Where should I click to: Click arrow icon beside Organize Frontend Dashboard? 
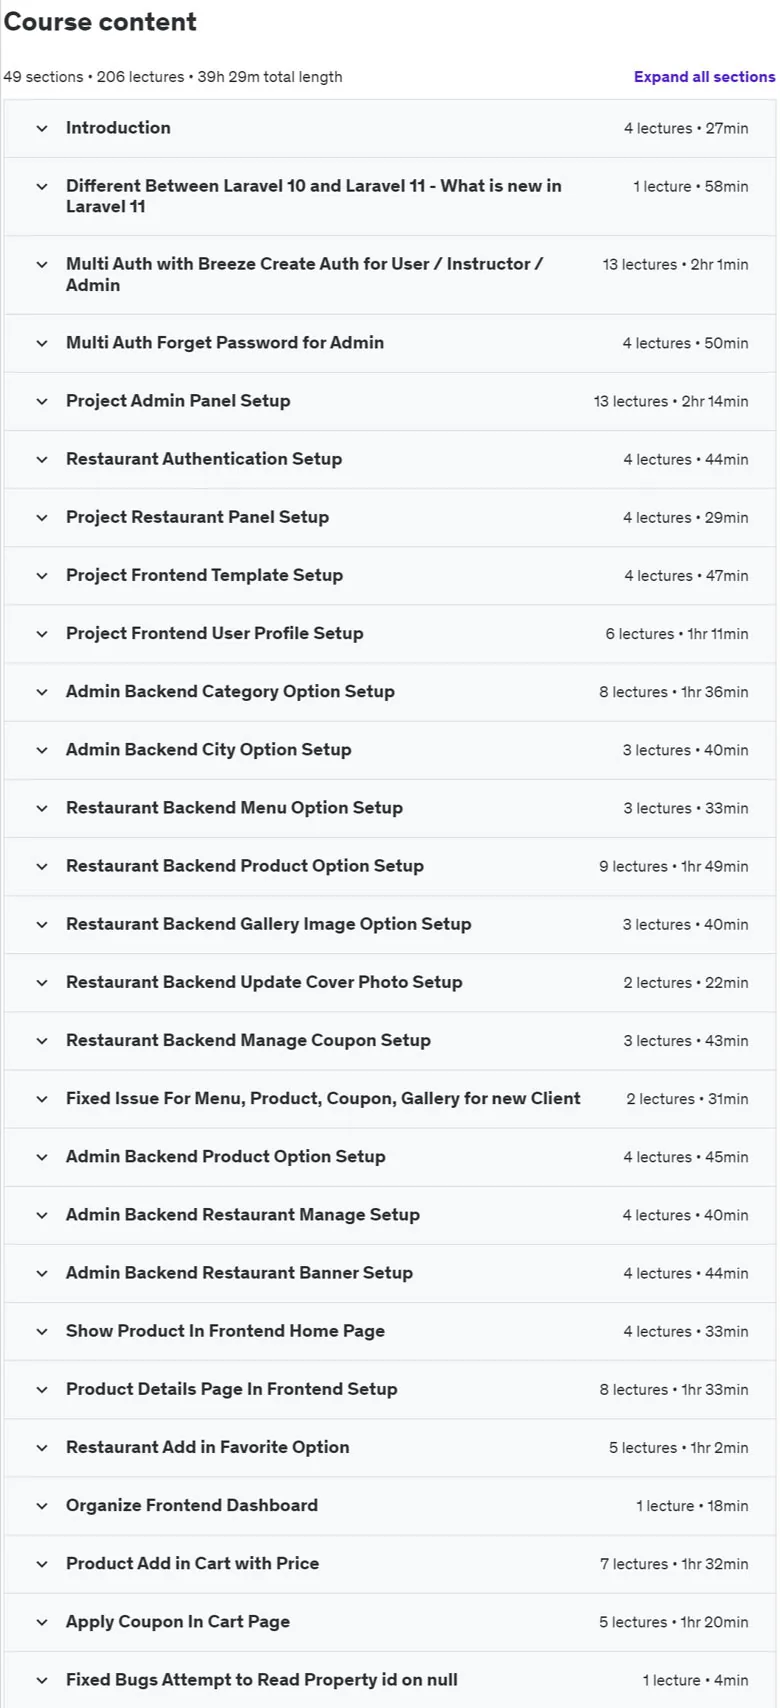[x=42, y=1505]
